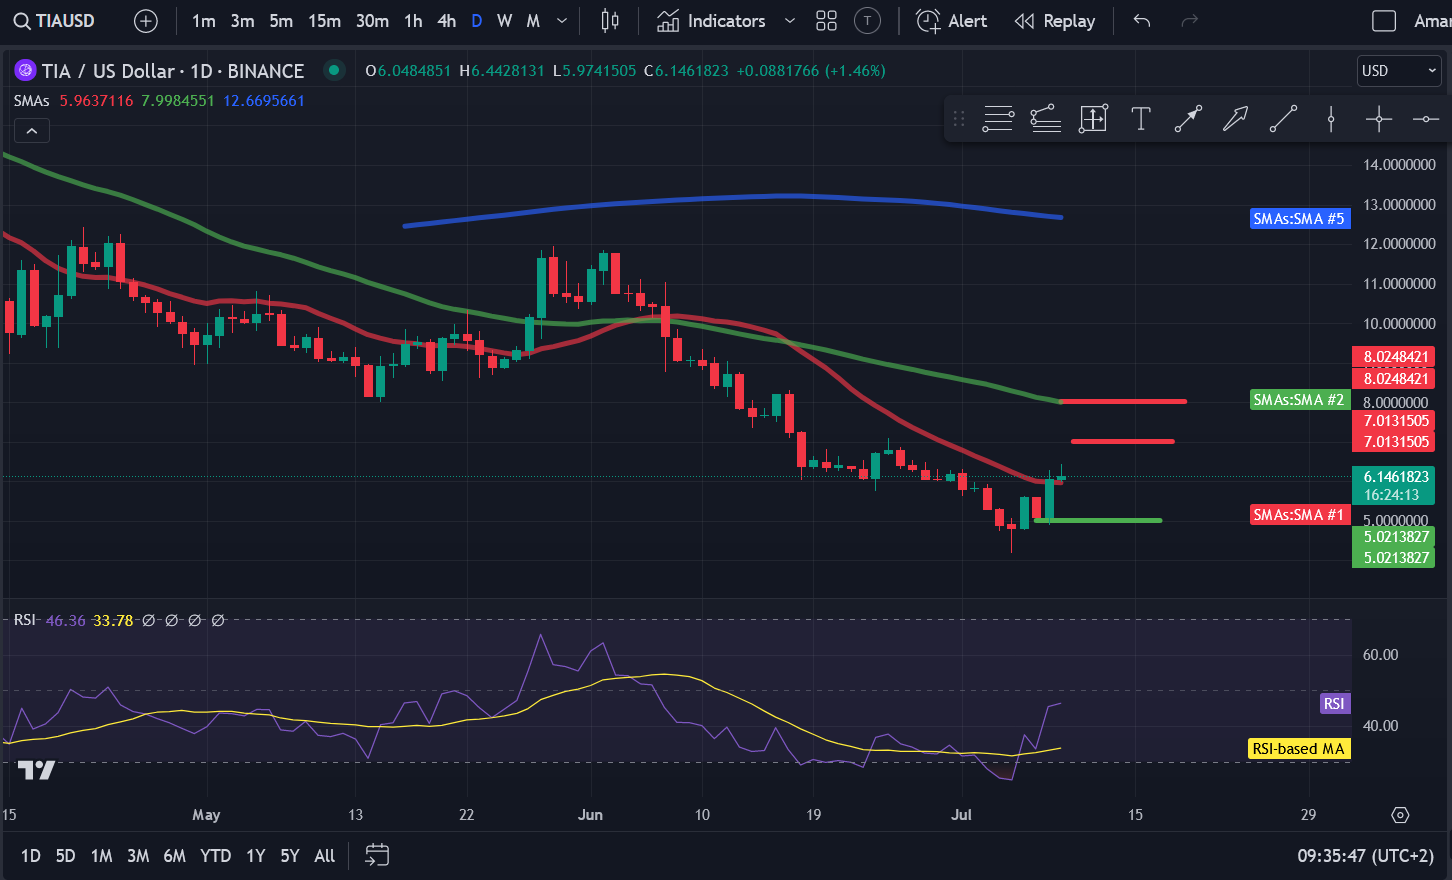1452x880 pixels.
Task: Click the RSI-based MA yellow label
Action: pos(1299,749)
